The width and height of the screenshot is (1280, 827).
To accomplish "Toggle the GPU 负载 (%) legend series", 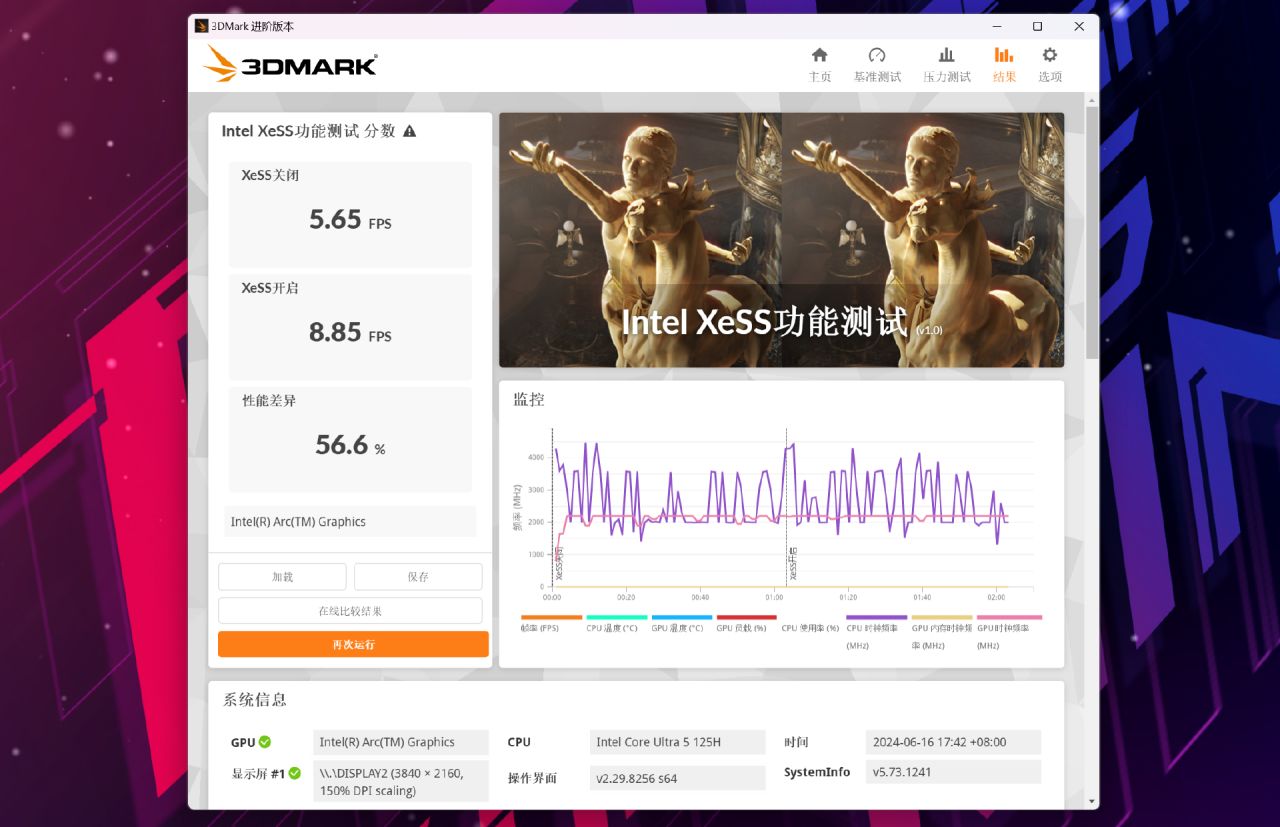I will click(746, 623).
